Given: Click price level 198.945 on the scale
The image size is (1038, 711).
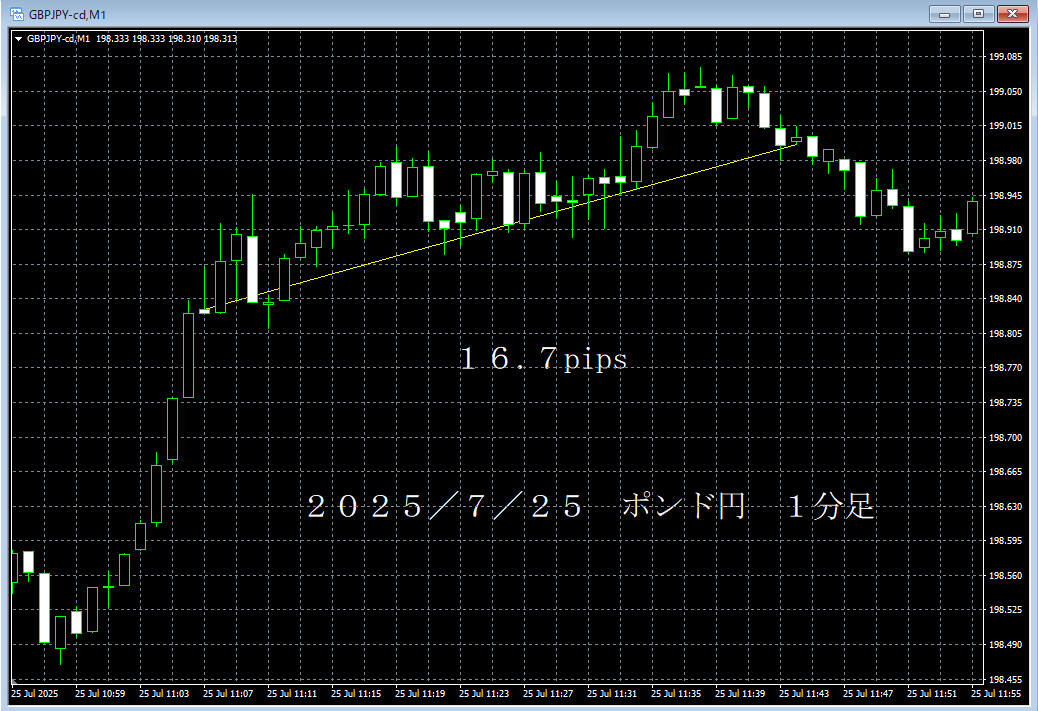Looking at the screenshot, I should [x=1005, y=195].
